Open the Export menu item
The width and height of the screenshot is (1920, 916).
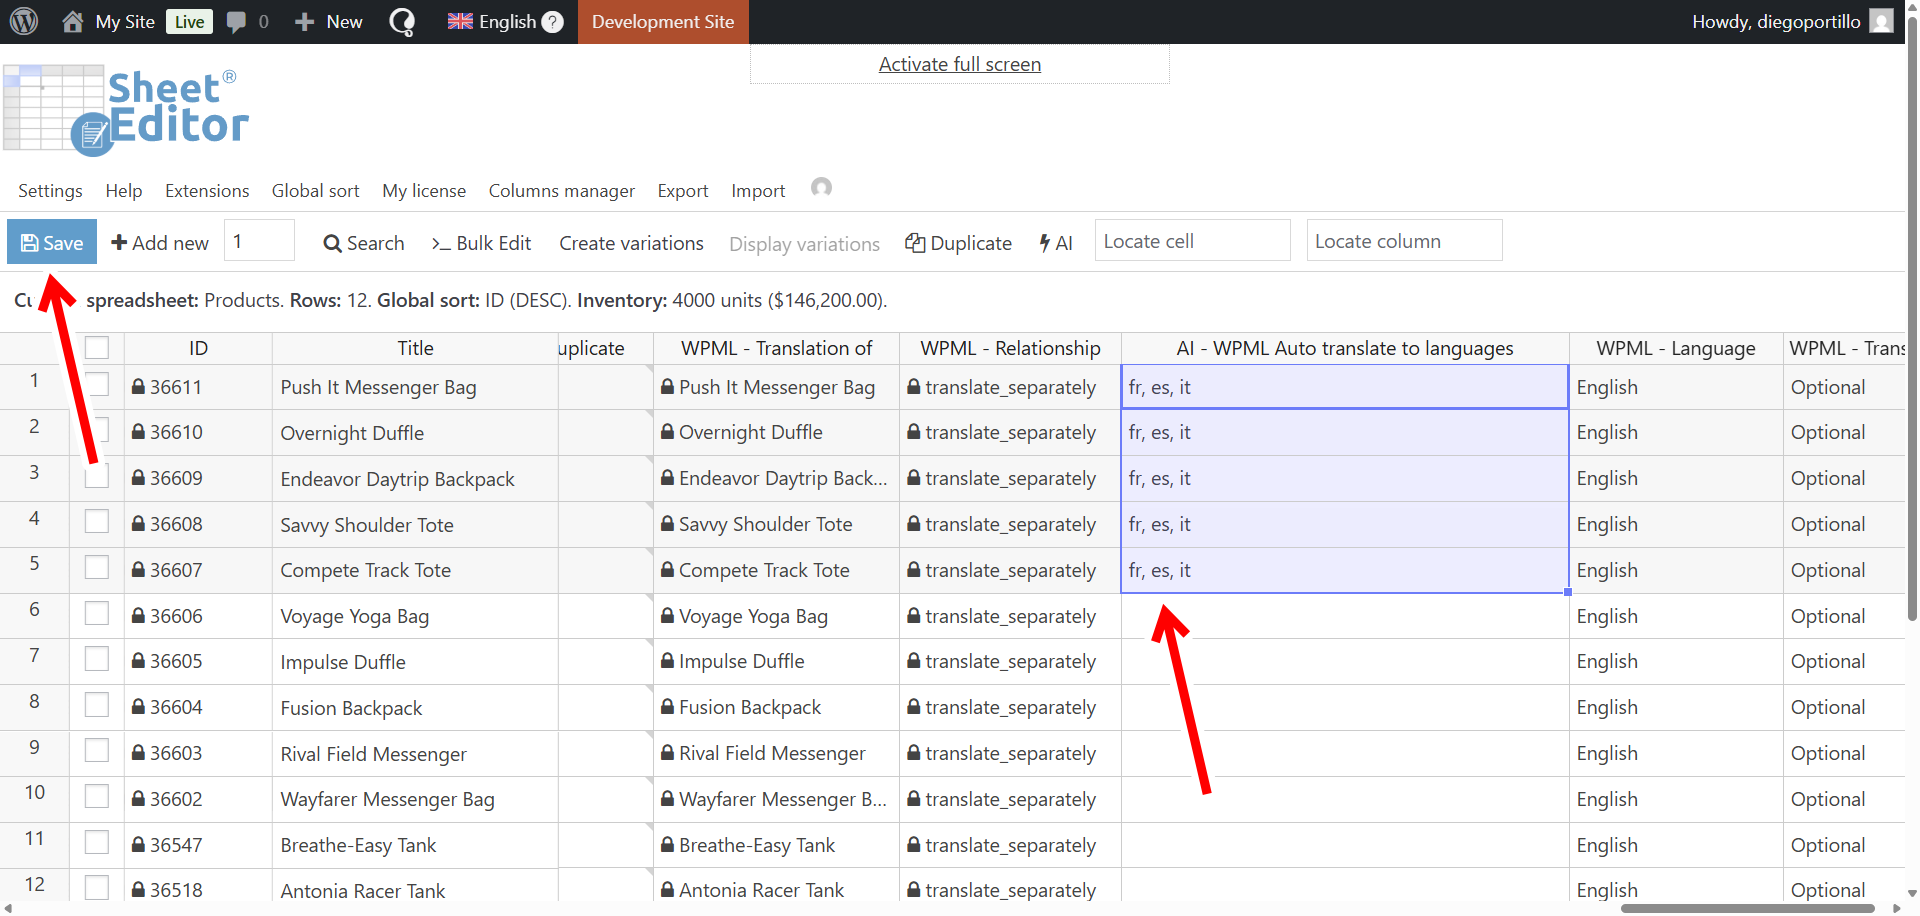coord(682,191)
